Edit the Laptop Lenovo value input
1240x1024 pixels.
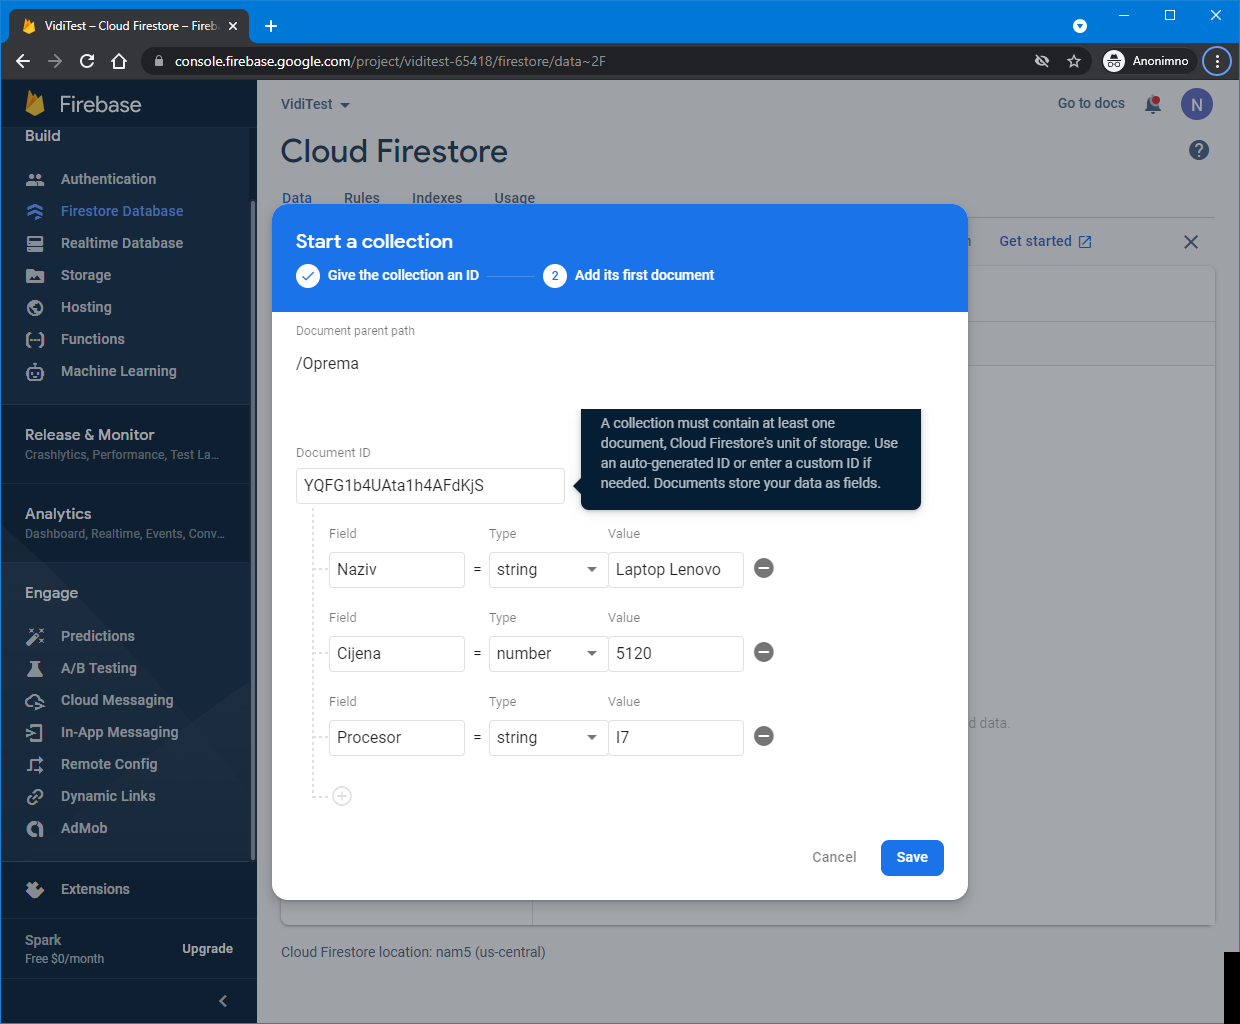click(x=676, y=570)
